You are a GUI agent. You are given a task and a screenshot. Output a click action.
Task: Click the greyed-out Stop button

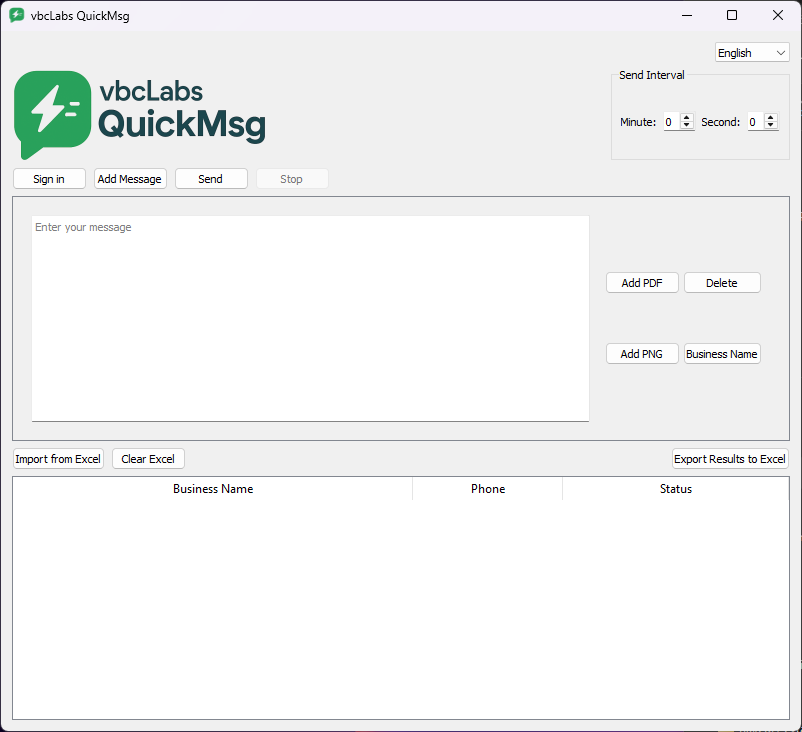292,179
